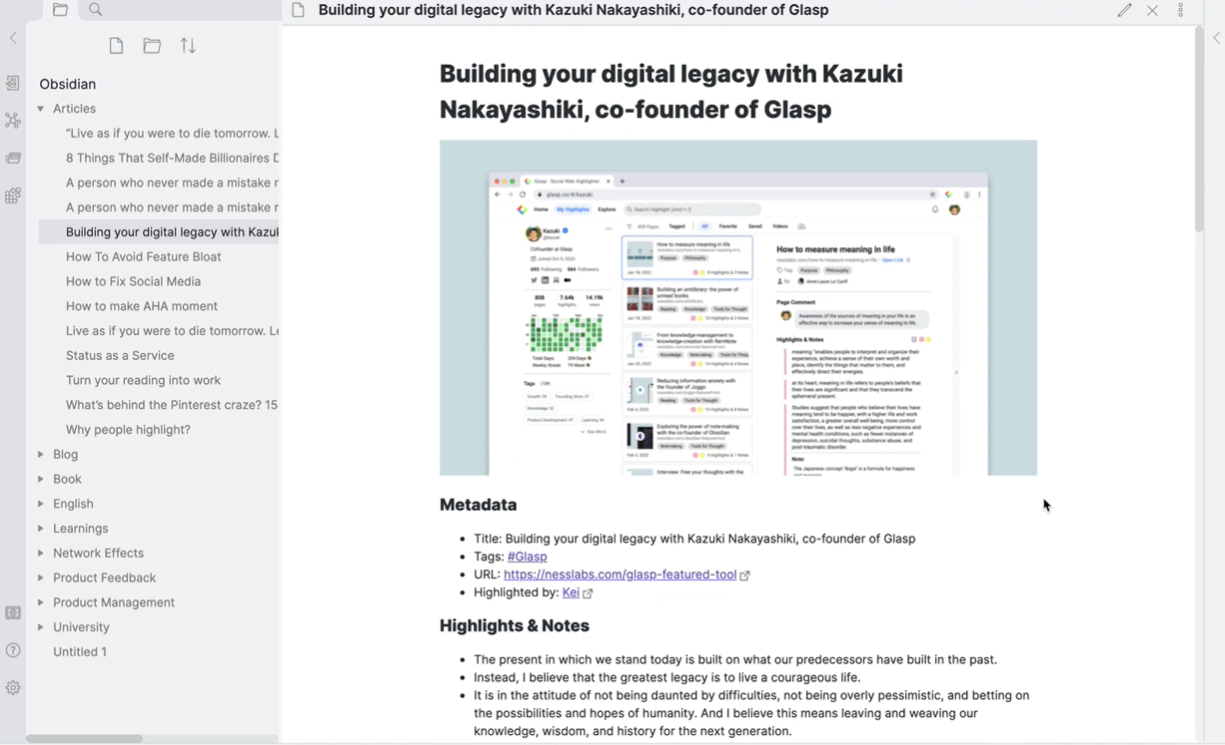Open the help icon

[13, 650]
